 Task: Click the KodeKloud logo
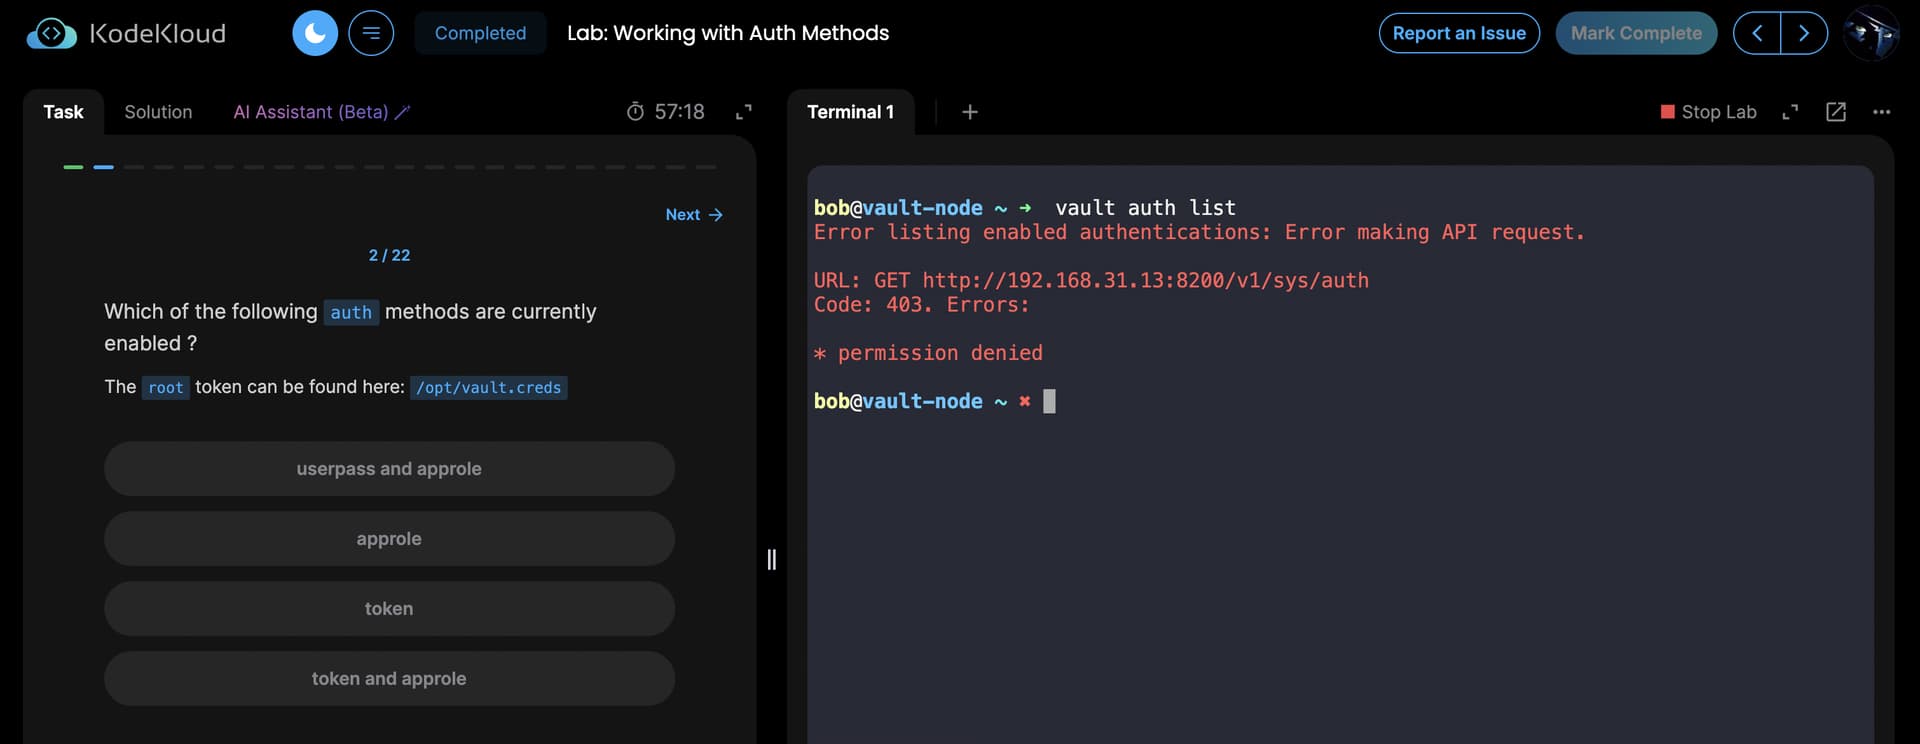click(x=126, y=33)
